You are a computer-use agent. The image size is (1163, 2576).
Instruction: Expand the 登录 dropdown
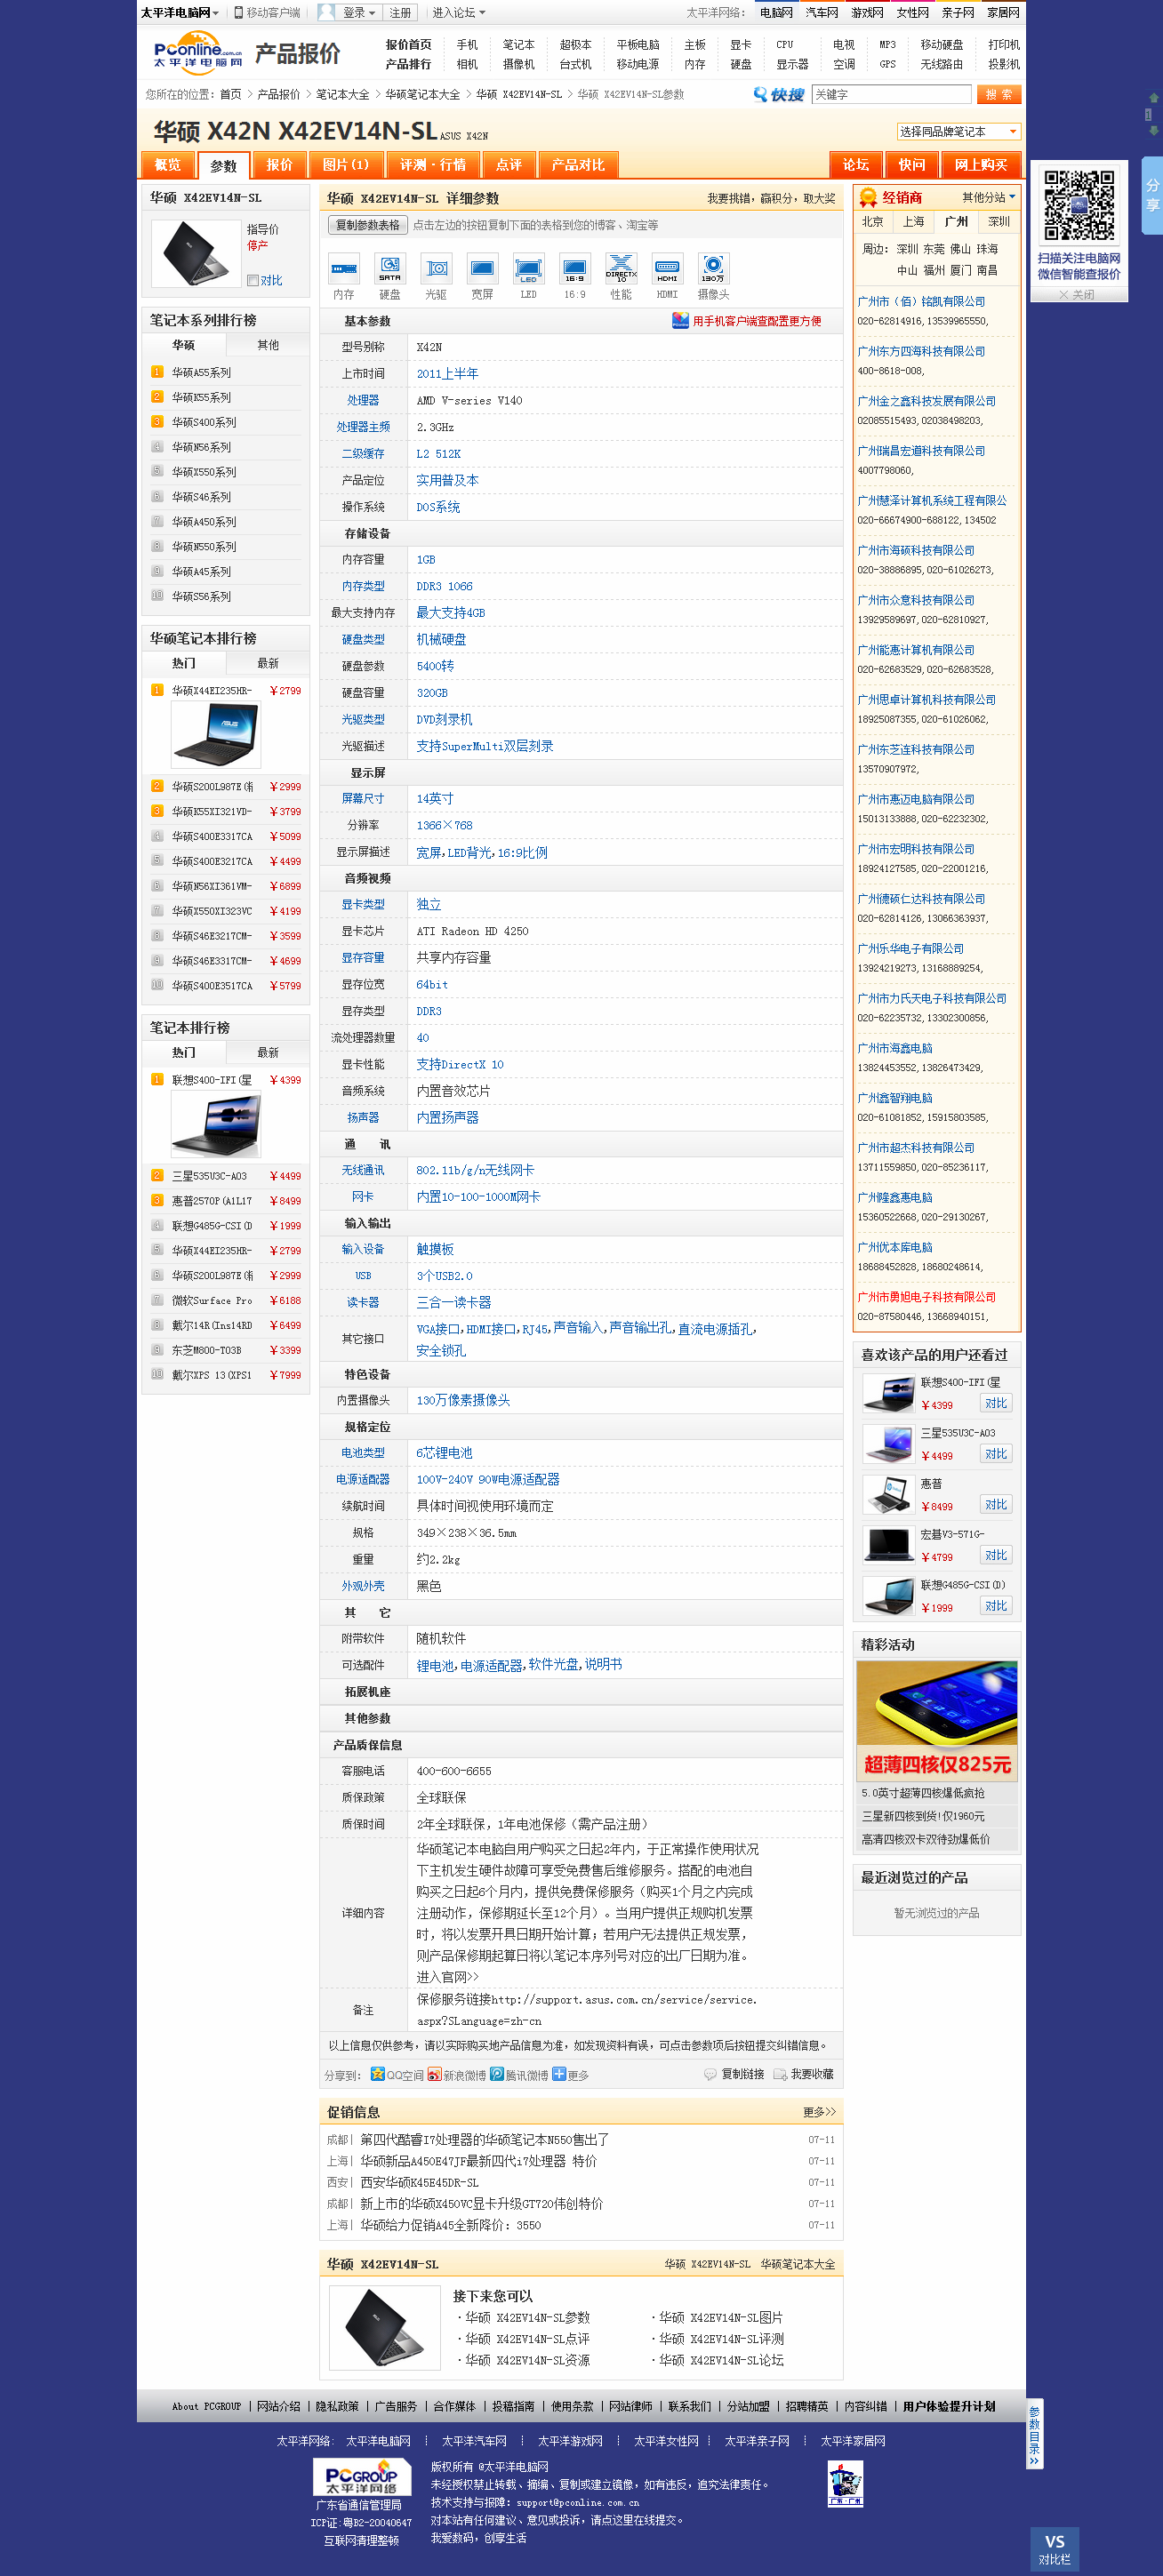359,13
